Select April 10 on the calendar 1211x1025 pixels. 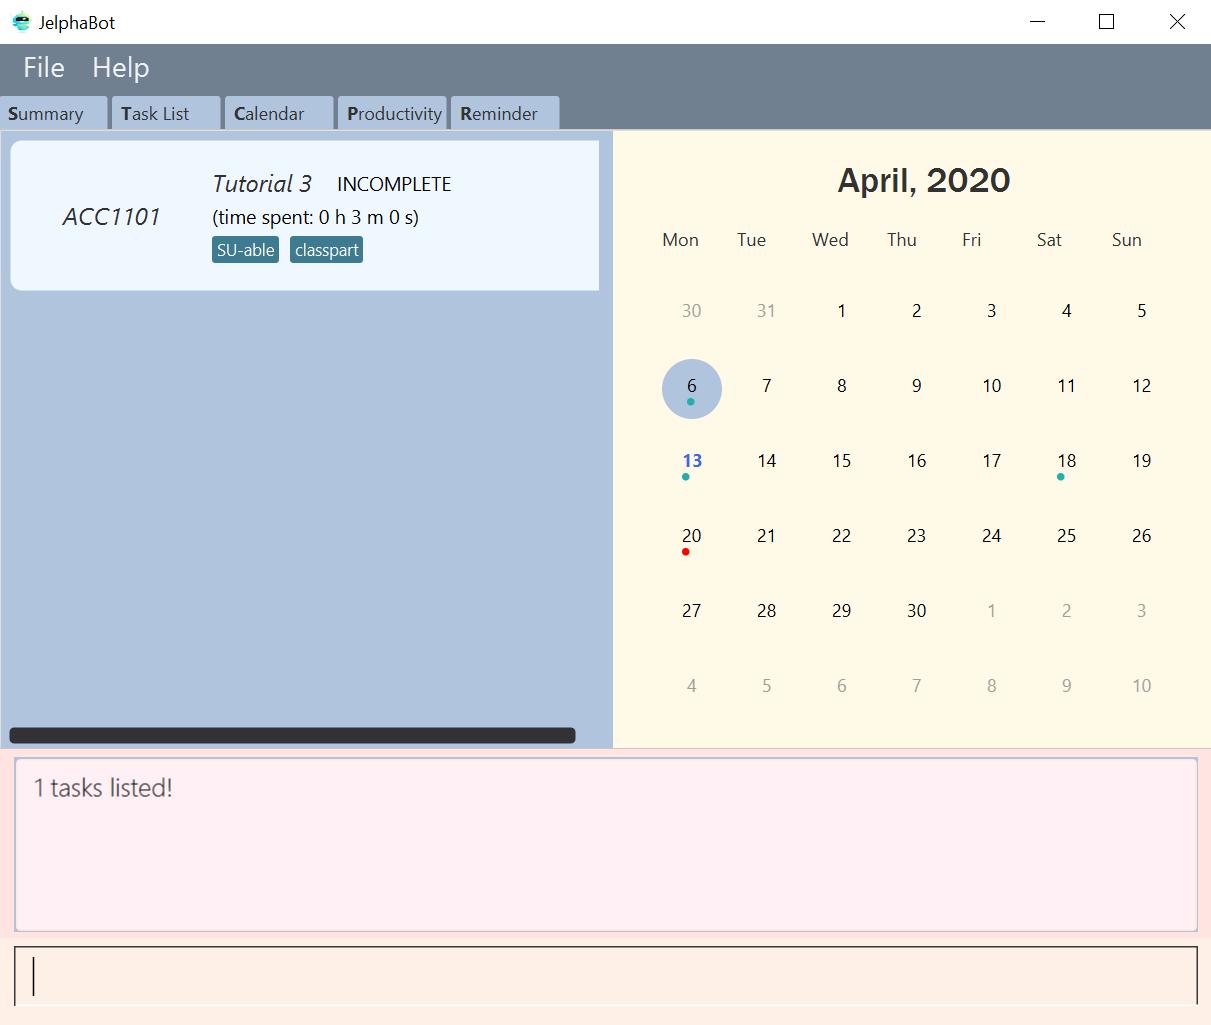click(x=991, y=386)
